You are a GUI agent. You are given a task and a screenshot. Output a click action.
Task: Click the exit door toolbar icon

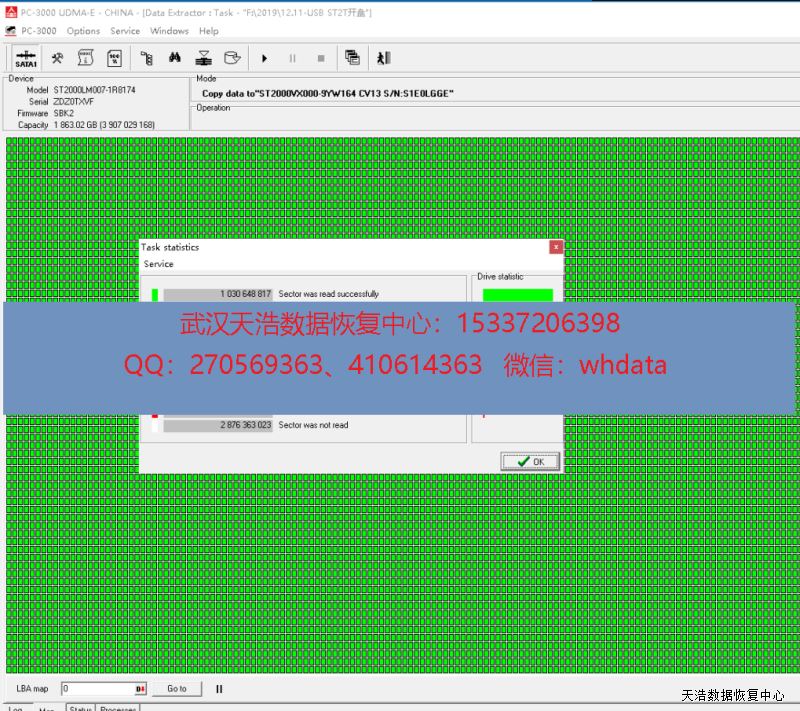point(383,58)
